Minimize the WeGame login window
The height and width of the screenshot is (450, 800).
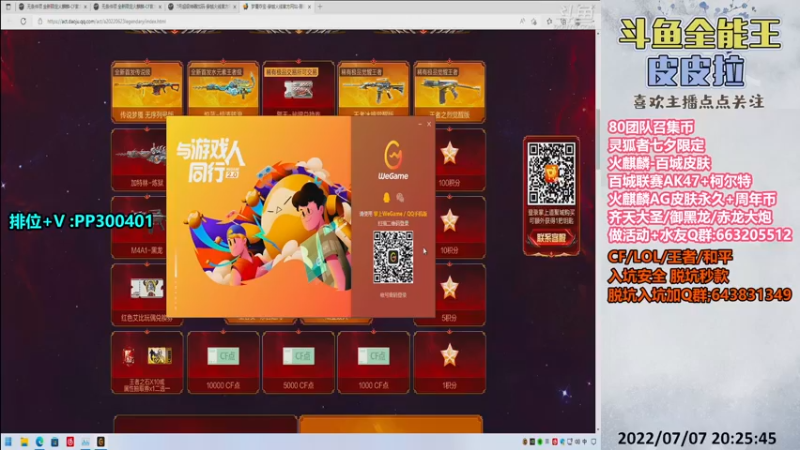click(420, 124)
